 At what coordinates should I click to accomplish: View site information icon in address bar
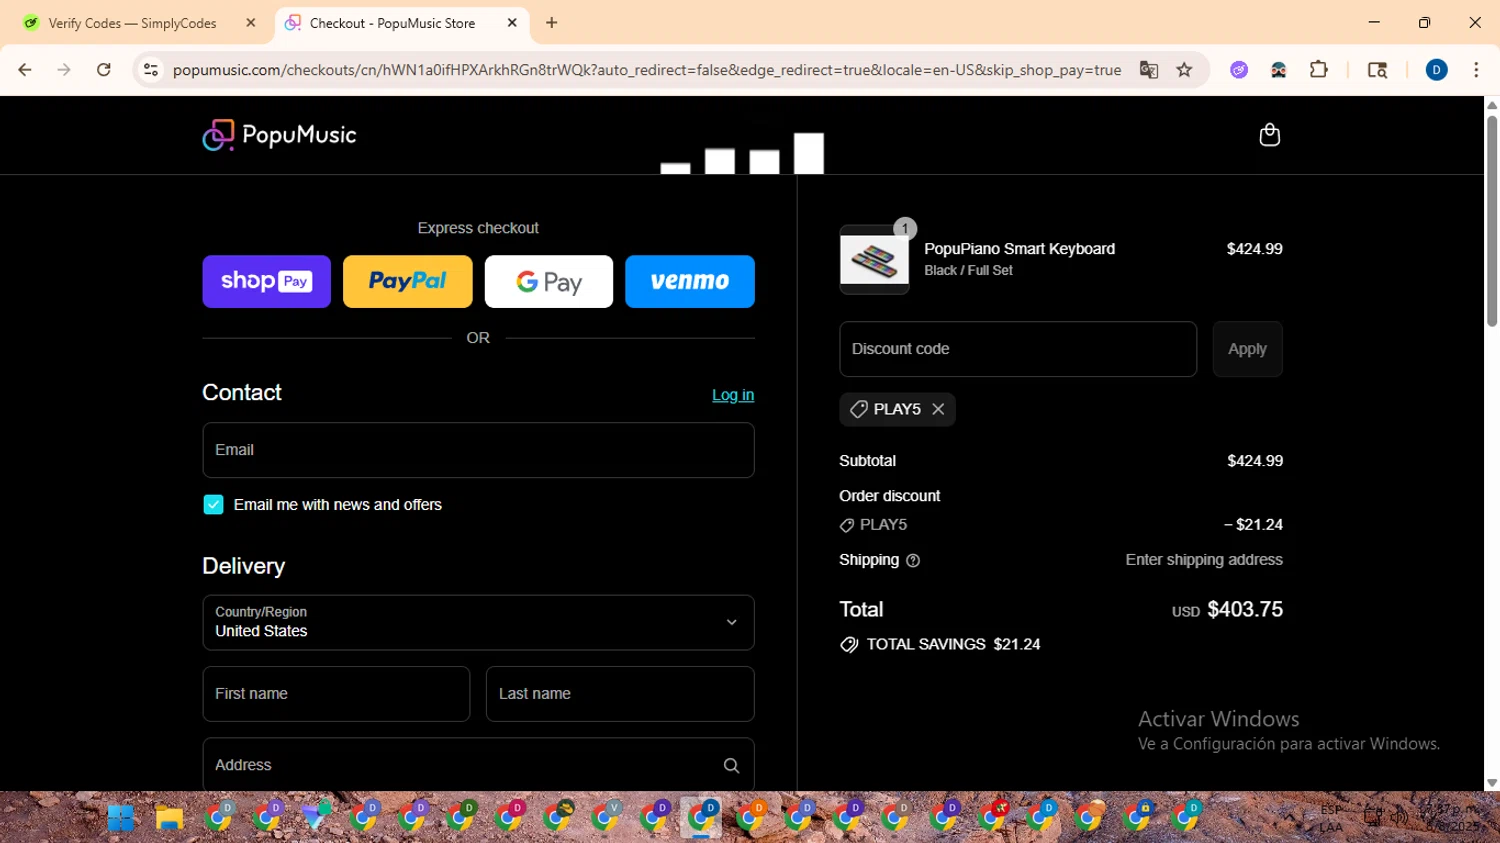pos(151,70)
